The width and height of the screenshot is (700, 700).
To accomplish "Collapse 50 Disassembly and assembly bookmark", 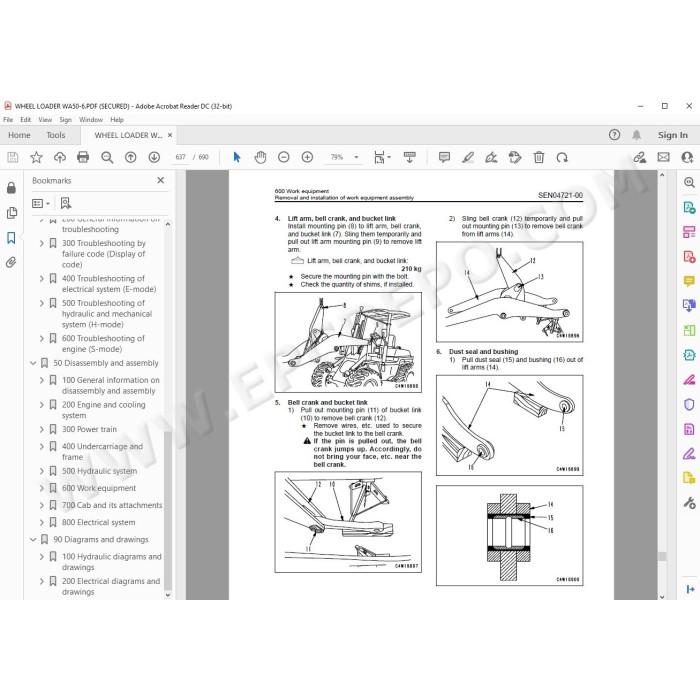I will (33, 363).
